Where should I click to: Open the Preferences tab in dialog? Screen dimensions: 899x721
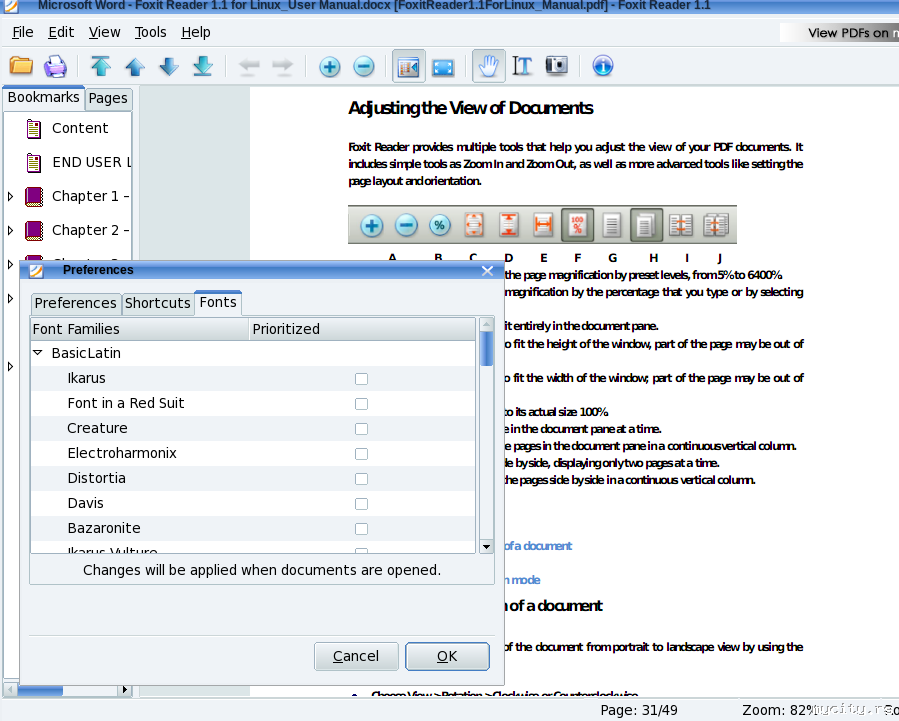click(x=76, y=303)
